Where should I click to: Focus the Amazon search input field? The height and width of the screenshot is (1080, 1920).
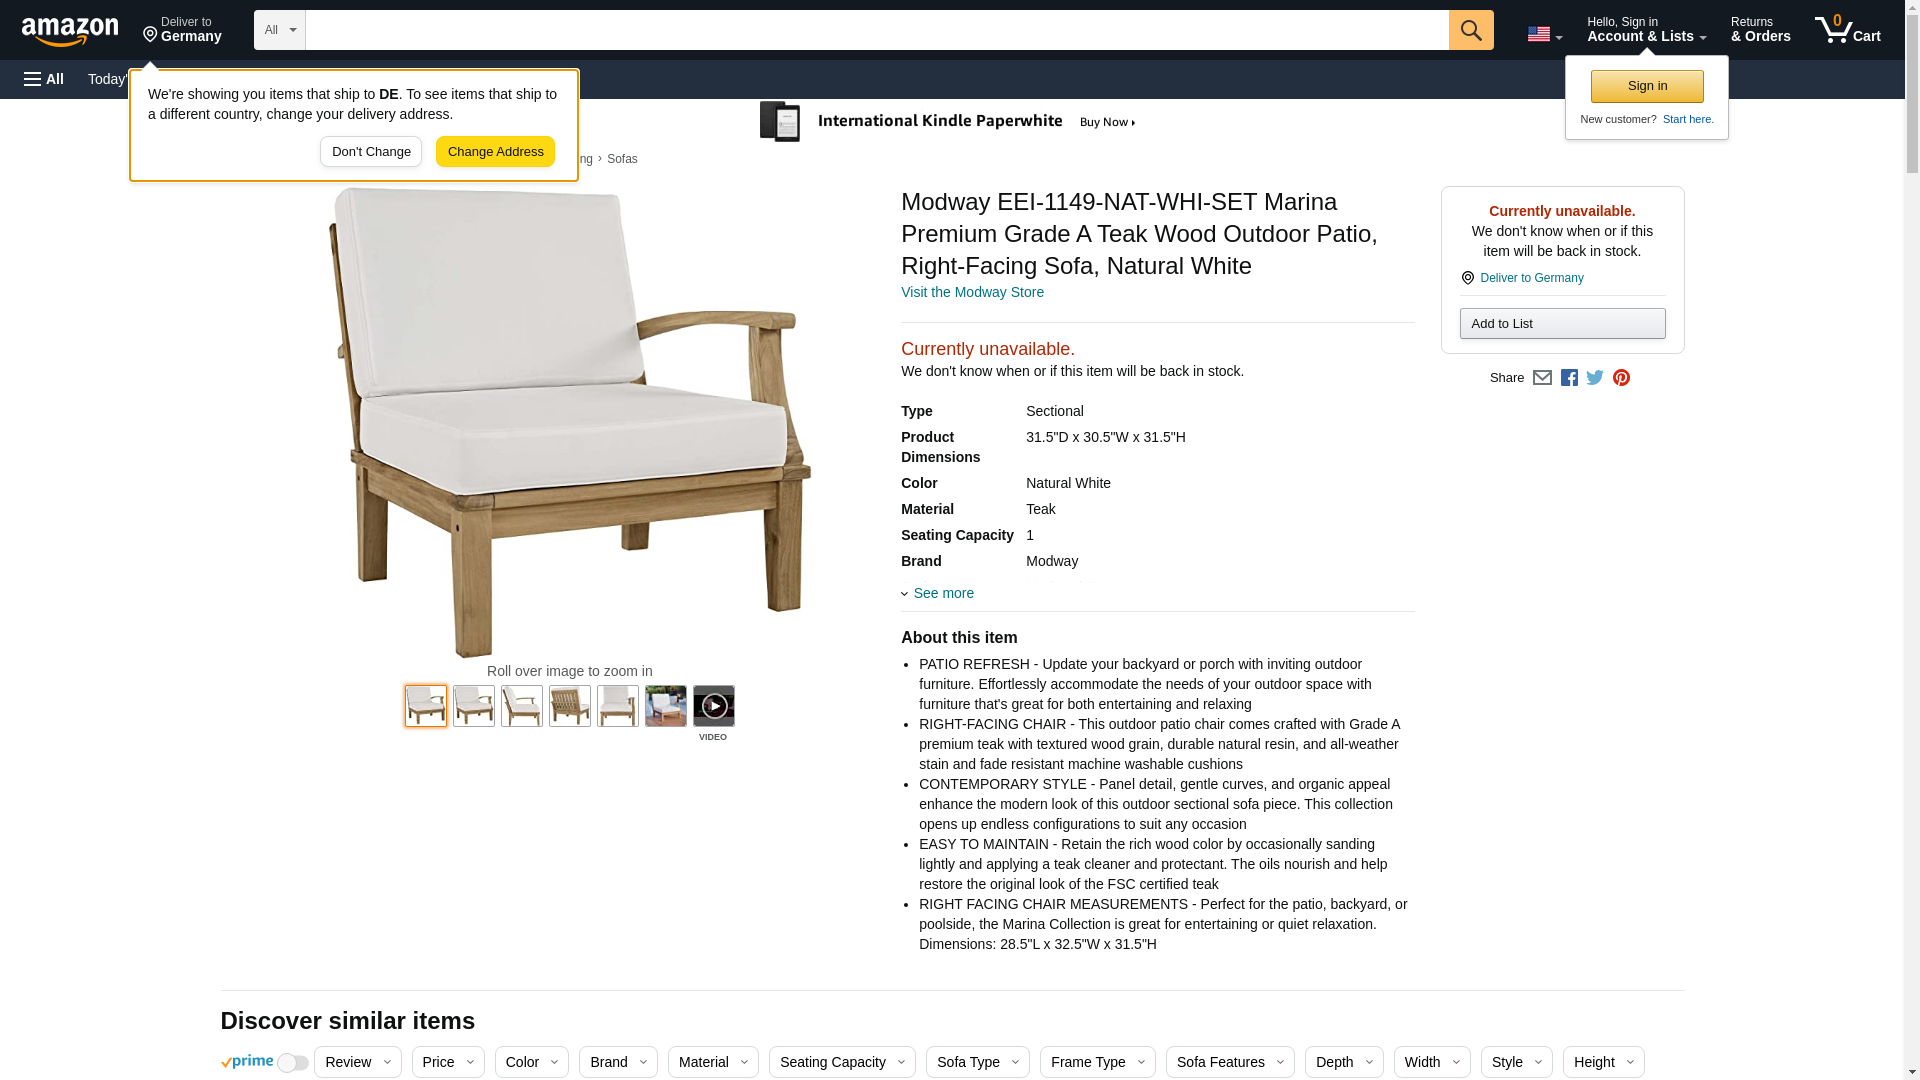pyautogui.click(x=877, y=30)
